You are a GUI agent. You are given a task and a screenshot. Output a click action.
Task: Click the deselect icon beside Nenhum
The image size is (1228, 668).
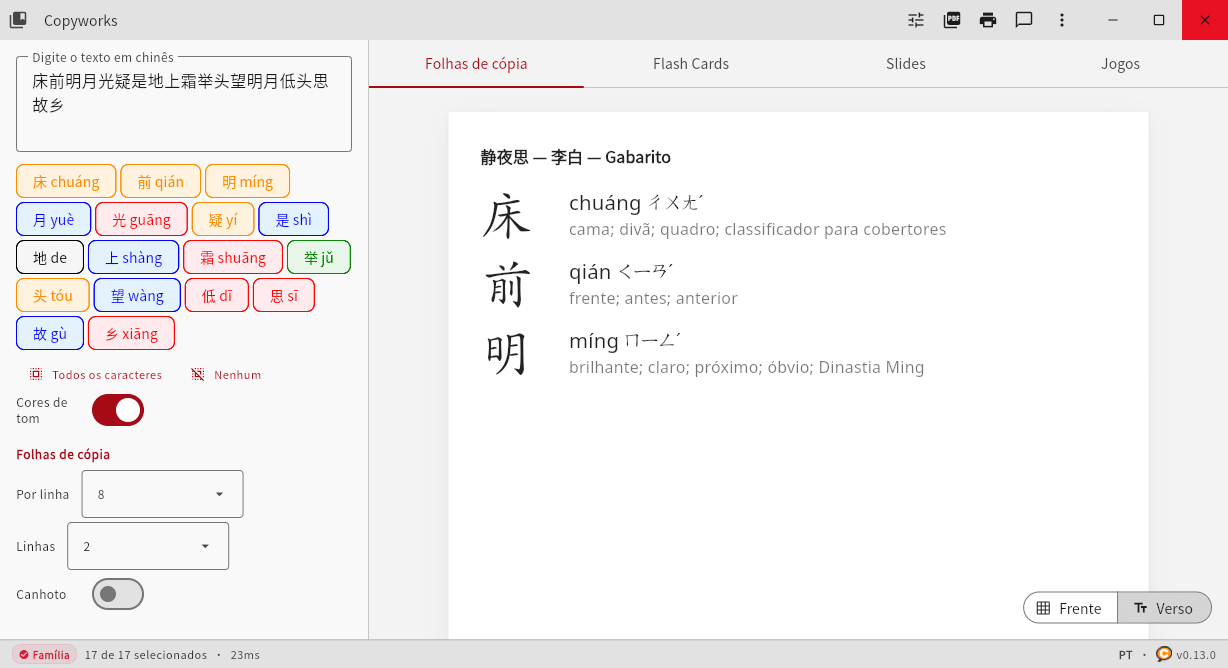[198, 374]
